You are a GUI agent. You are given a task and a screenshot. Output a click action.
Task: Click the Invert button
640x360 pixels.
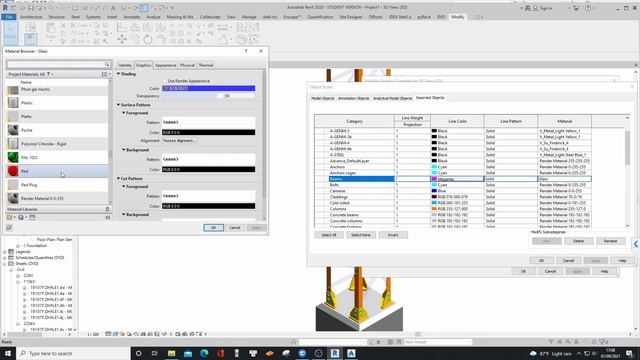[x=393, y=235]
